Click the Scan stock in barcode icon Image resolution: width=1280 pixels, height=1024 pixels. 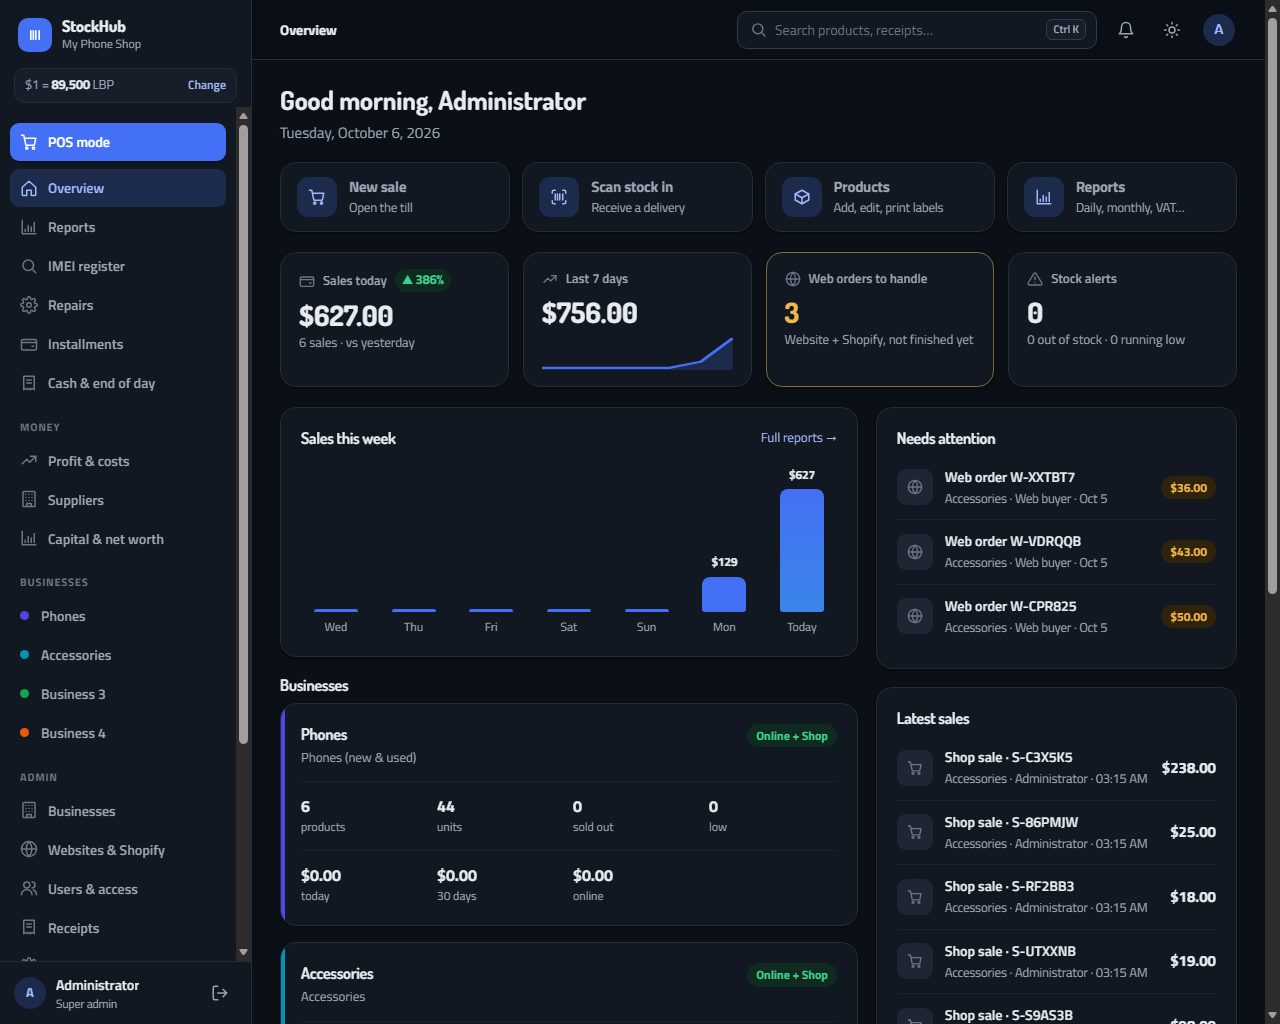click(559, 197)
